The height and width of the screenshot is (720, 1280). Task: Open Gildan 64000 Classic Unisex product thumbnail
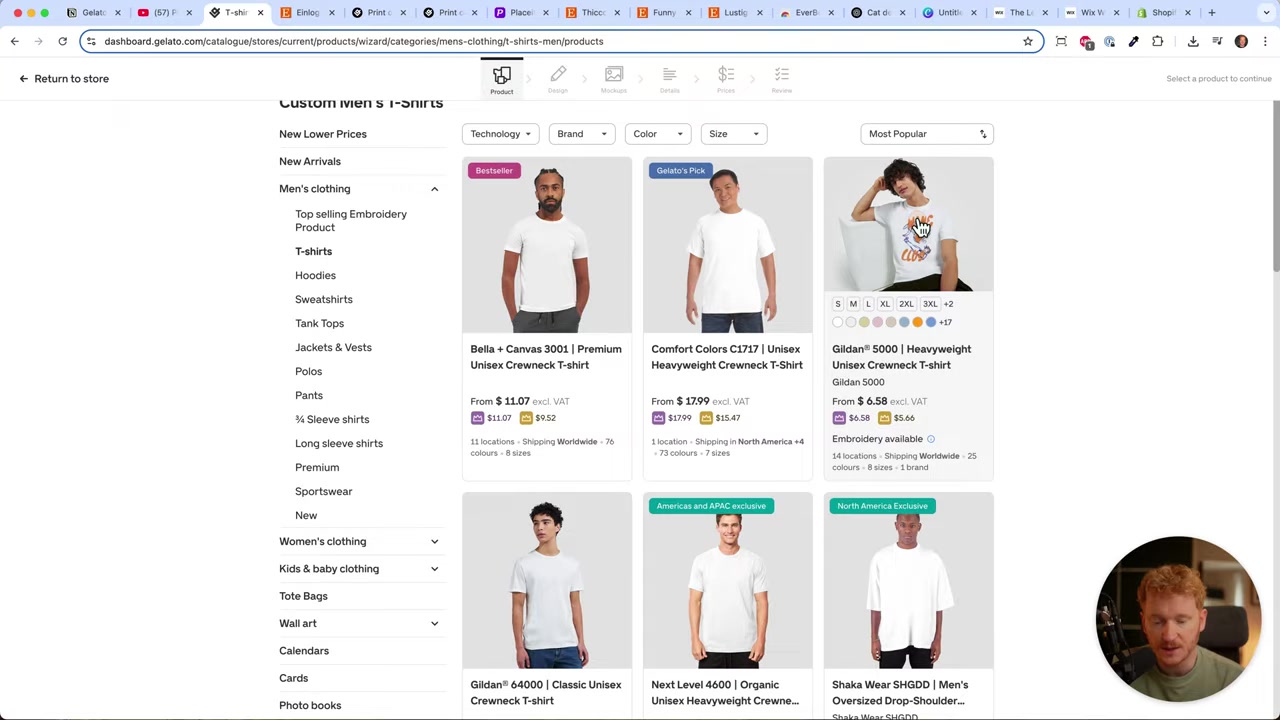click(x=547, y=581)
